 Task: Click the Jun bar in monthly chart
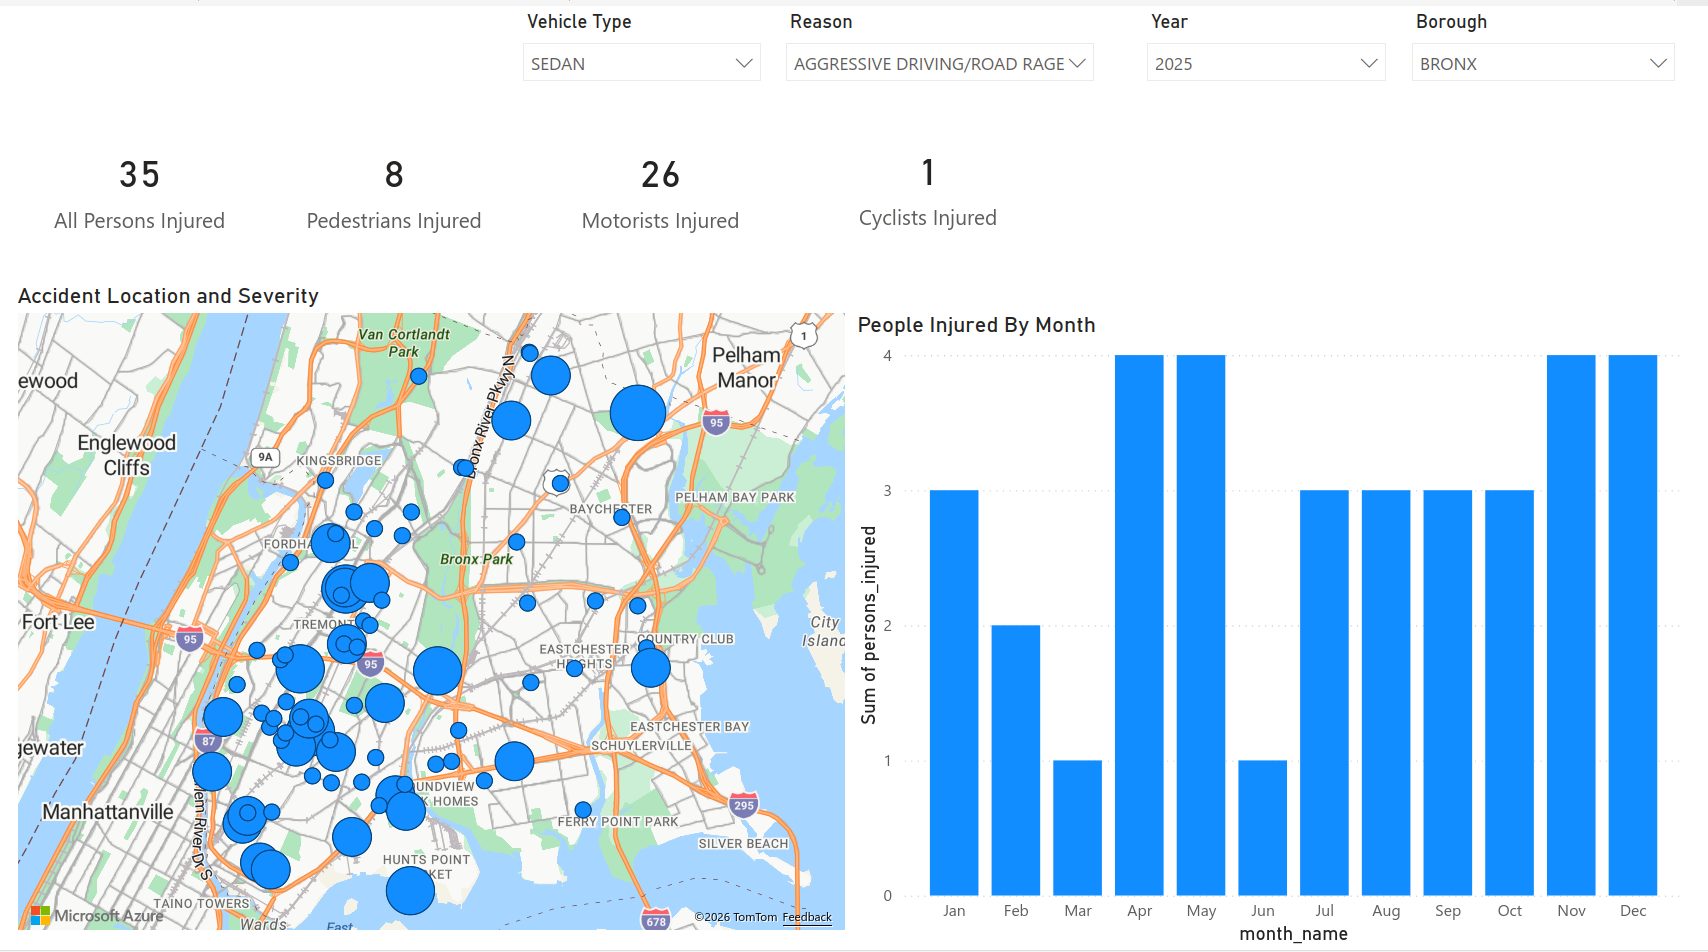(x=1263, y=827)
